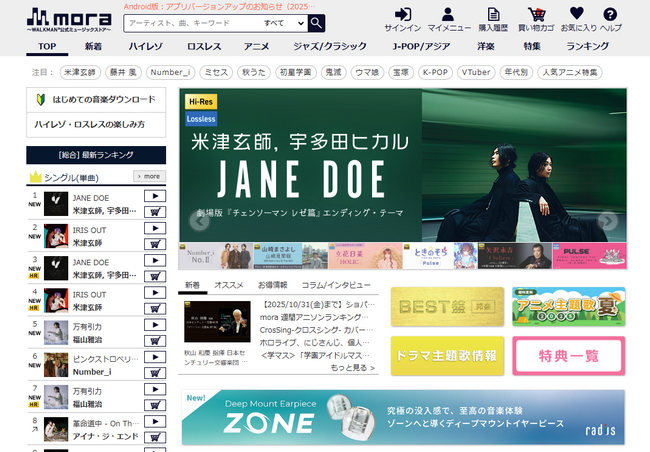Play preview of rank 3 JANE DOE

[155, 260]
